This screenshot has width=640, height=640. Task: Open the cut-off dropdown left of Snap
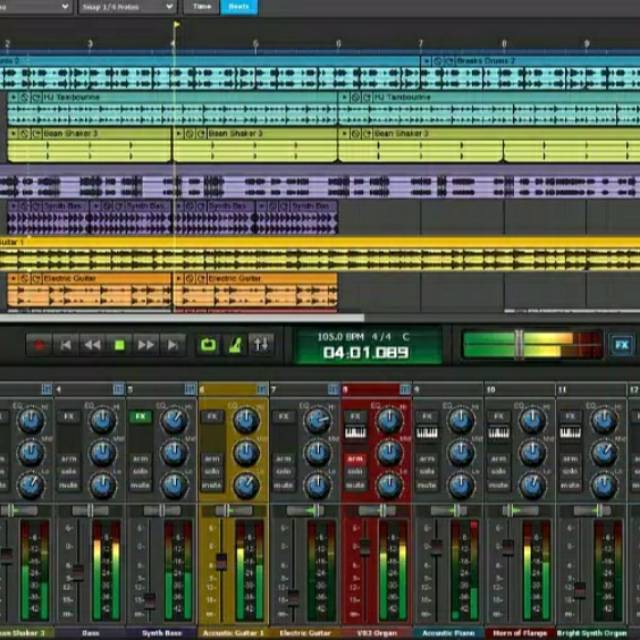coord(36,7)
